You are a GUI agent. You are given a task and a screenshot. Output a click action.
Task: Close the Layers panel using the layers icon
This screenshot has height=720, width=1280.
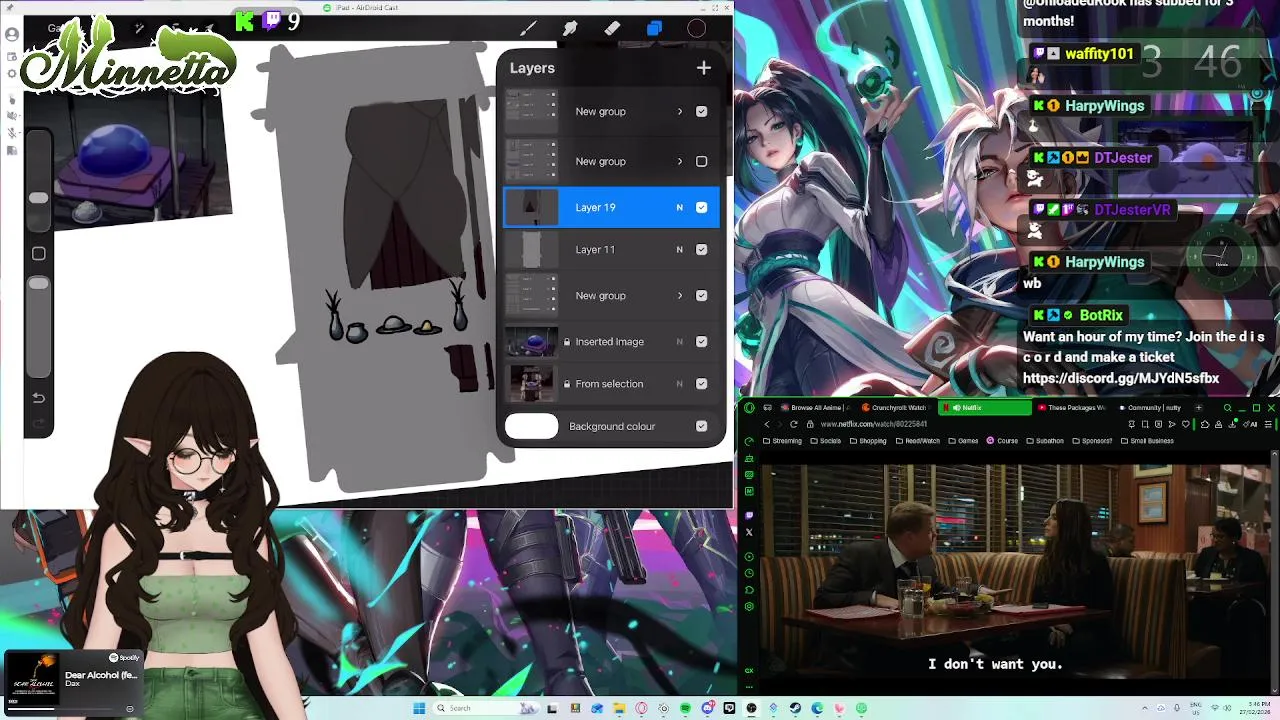pyautogui.click(x=654, y=29)
